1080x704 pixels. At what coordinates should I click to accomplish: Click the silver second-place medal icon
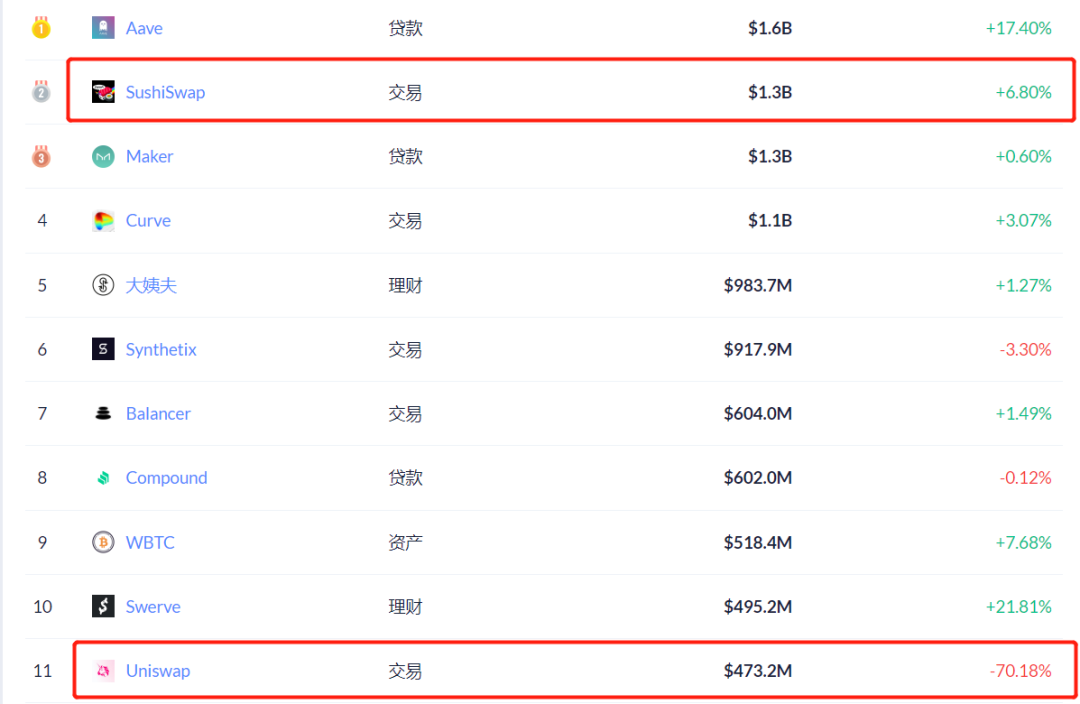41,92
